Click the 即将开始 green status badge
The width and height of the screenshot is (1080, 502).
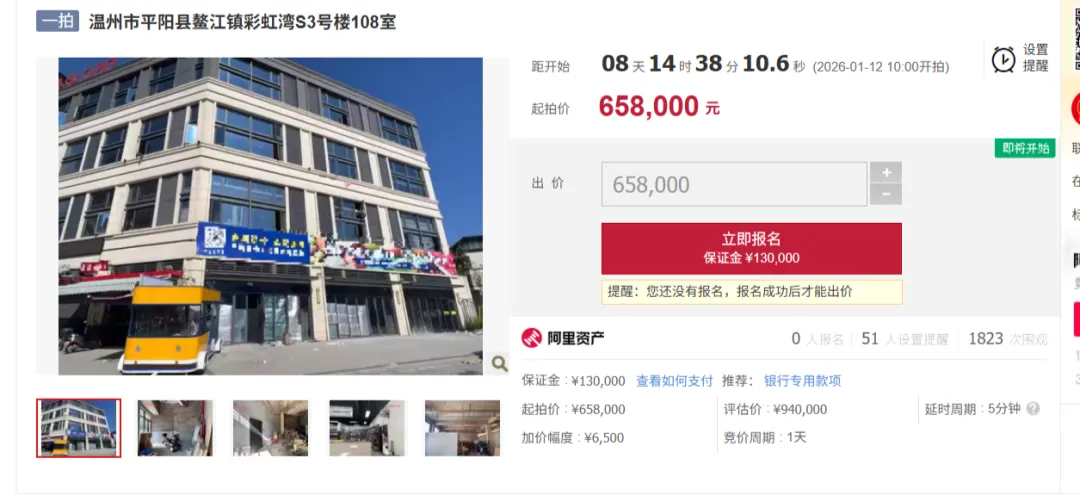pyautogui.click(x=1025, y=148)
